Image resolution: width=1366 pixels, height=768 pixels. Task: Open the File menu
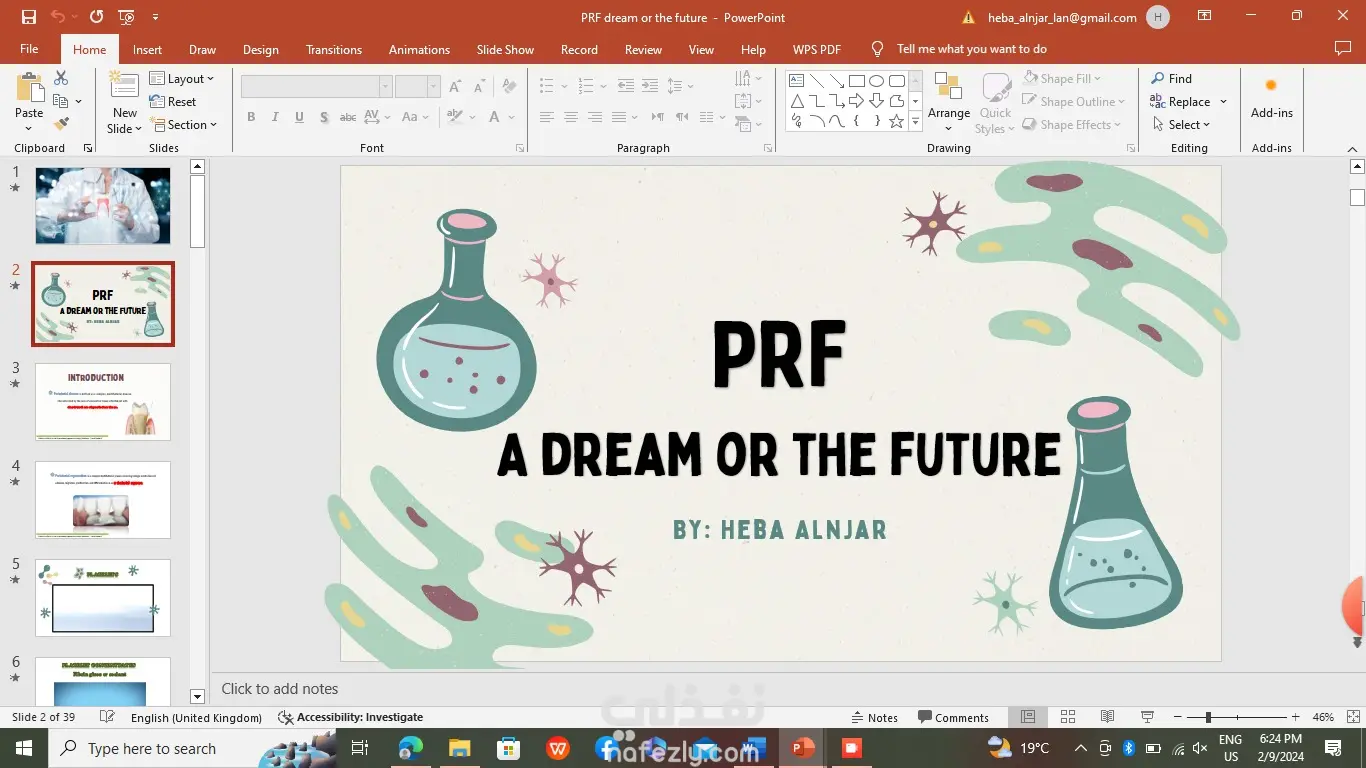tap(29, 49)
